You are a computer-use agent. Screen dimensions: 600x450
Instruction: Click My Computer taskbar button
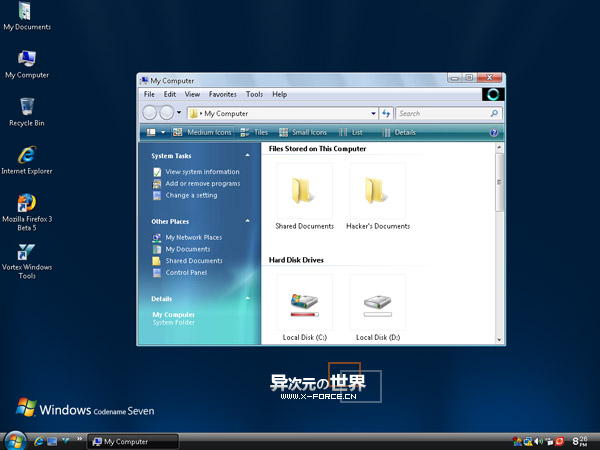133,442
